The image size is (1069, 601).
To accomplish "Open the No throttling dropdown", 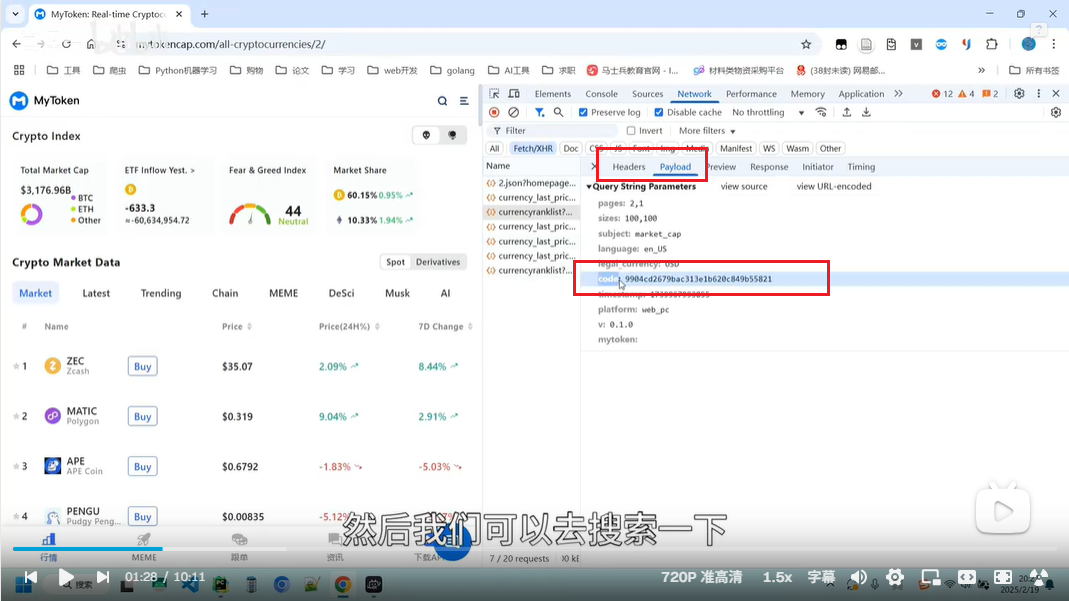I will (x=768, y=113).
